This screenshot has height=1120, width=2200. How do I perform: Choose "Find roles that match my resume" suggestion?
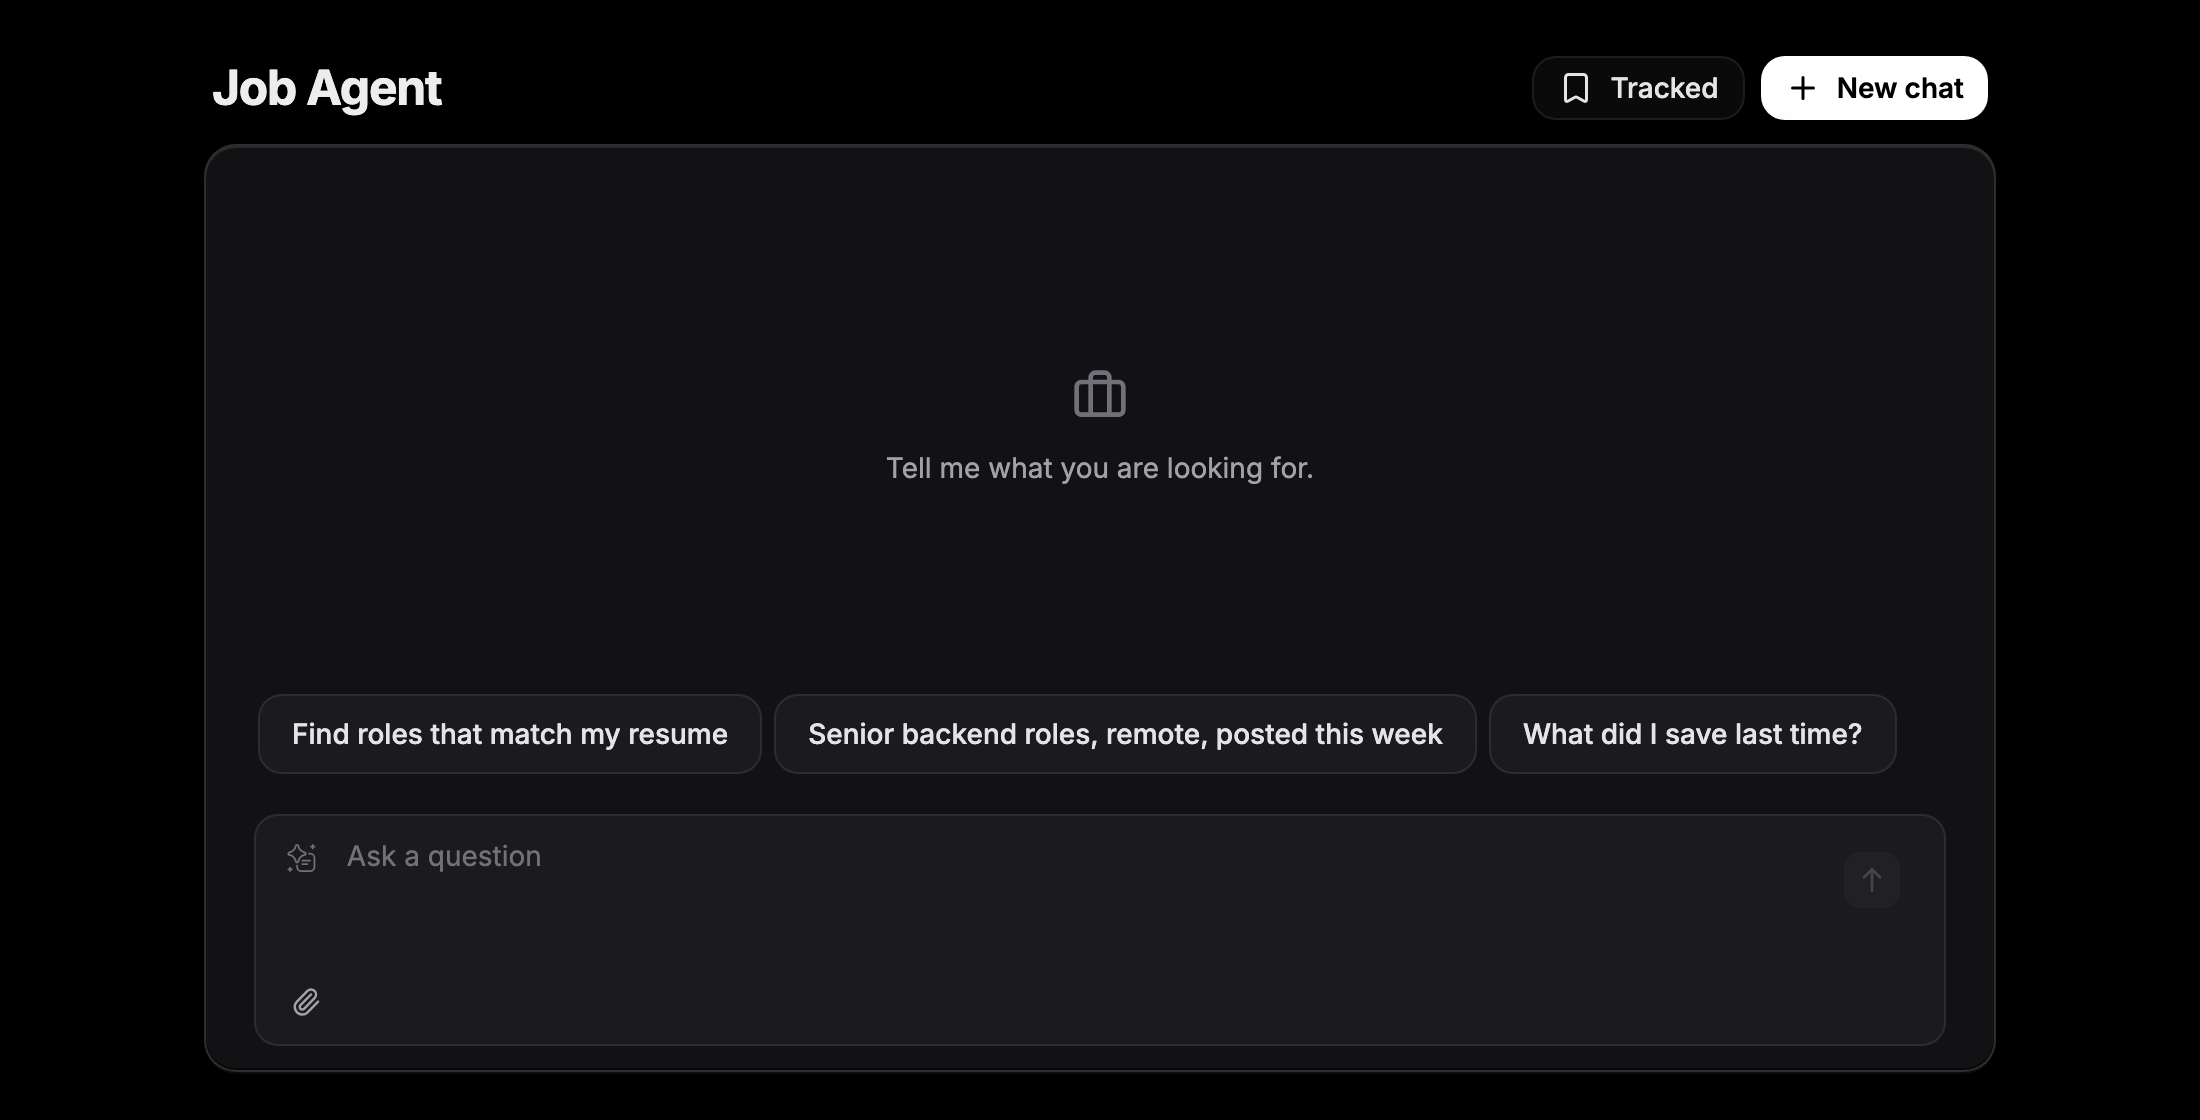(x=510, y=734)
